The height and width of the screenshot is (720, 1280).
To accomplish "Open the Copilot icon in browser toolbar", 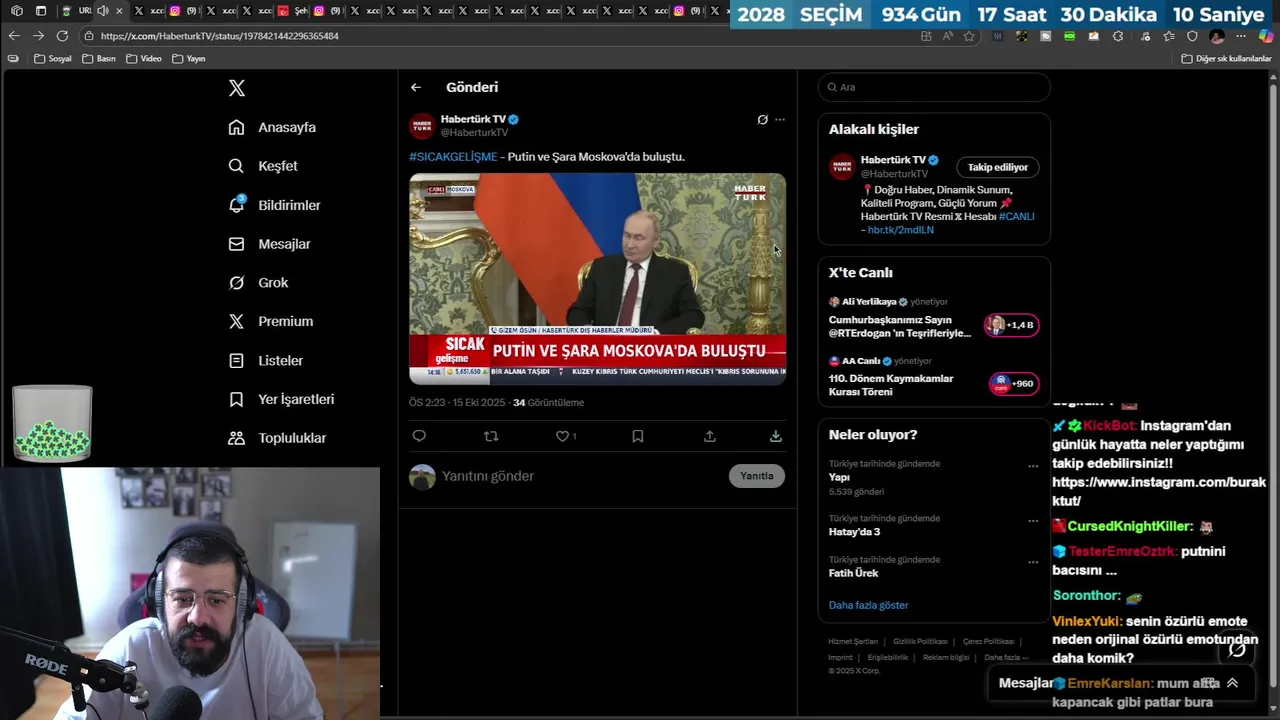I will (1267, 36).
